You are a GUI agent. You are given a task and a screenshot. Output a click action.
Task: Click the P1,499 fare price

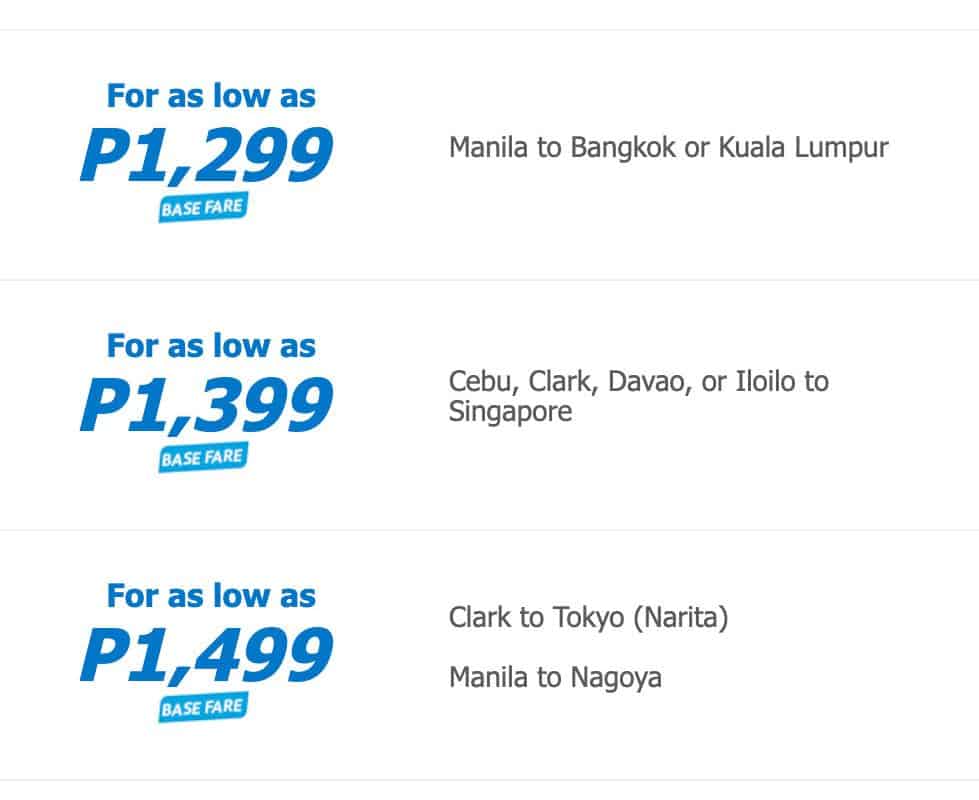pyautogui.click(x=205, y=657)
